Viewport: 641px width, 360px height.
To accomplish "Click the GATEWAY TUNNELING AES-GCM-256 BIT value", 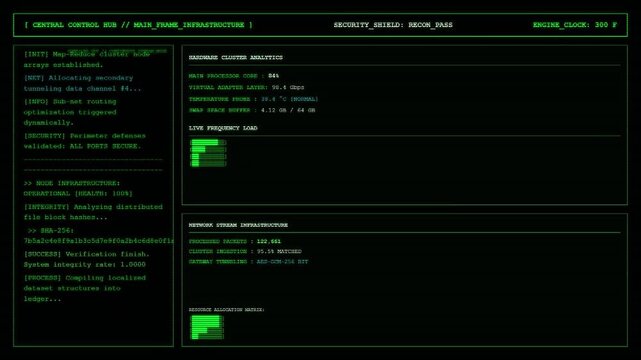I will pyautogui.click(x=282, y=262).
